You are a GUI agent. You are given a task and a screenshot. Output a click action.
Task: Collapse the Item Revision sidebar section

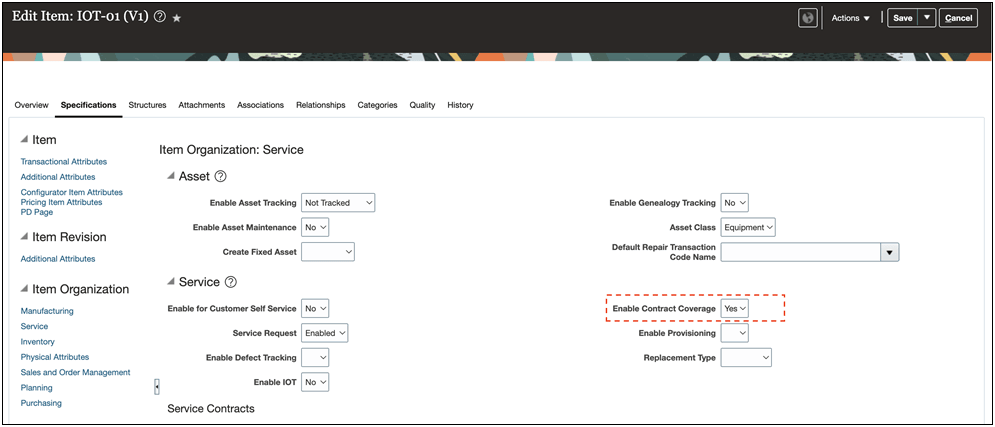(x=24, y=237)
